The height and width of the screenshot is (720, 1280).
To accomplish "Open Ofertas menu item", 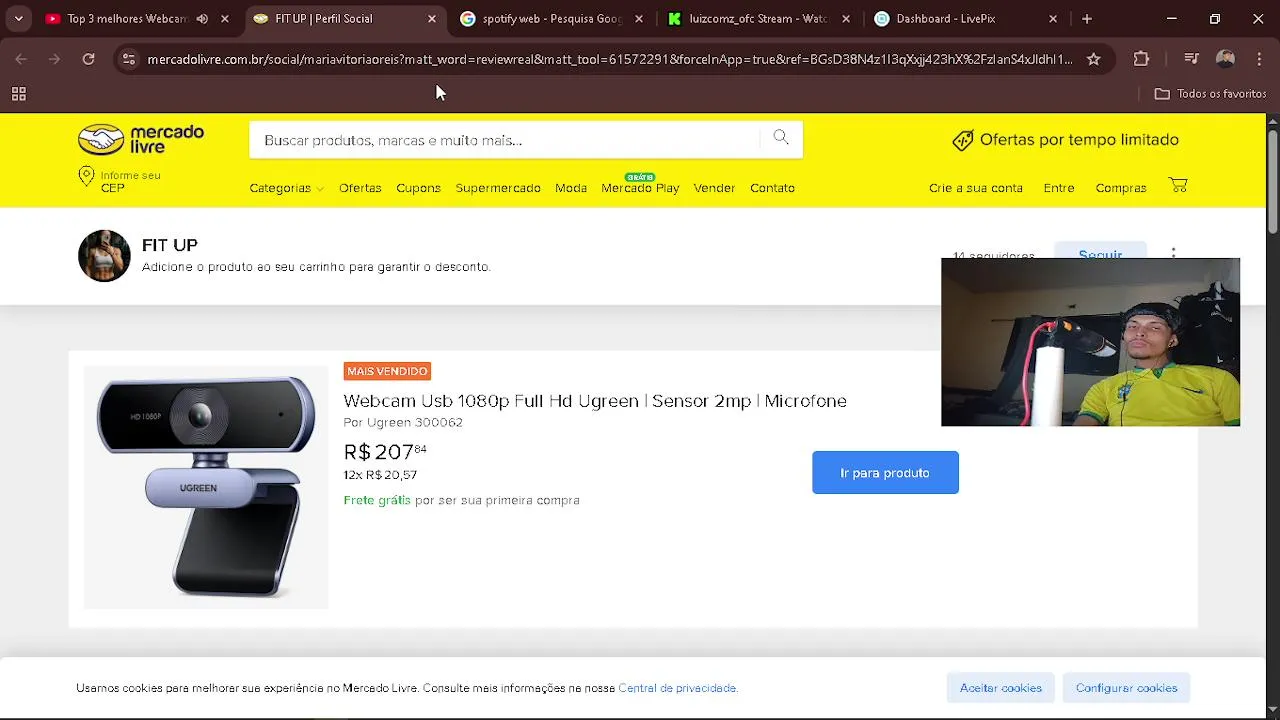I will coord(360,188).
